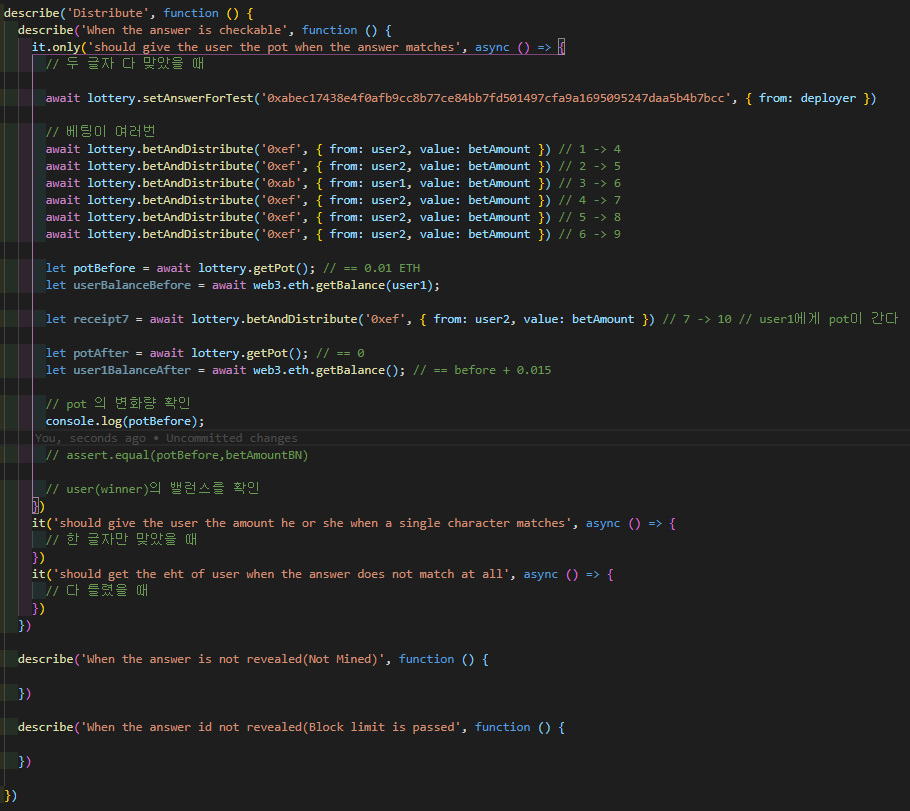Click the potBefore variable declaration
Viewport: 910px width, 811px height.
[104, 268]
